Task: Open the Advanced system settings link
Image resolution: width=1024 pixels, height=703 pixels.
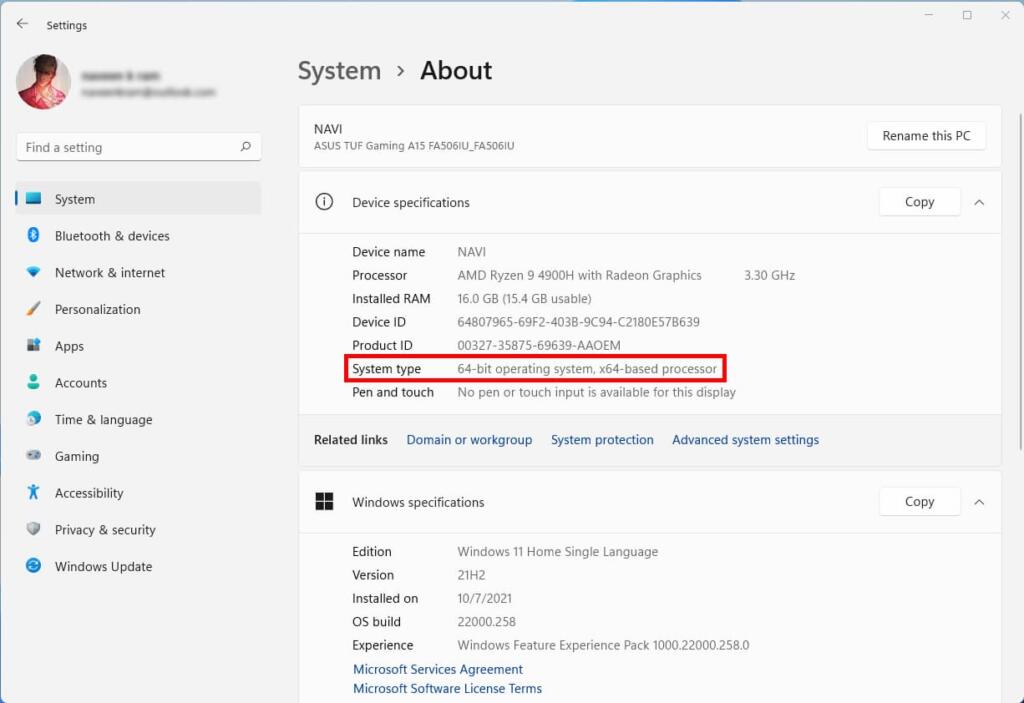Action: coord(745,440)
